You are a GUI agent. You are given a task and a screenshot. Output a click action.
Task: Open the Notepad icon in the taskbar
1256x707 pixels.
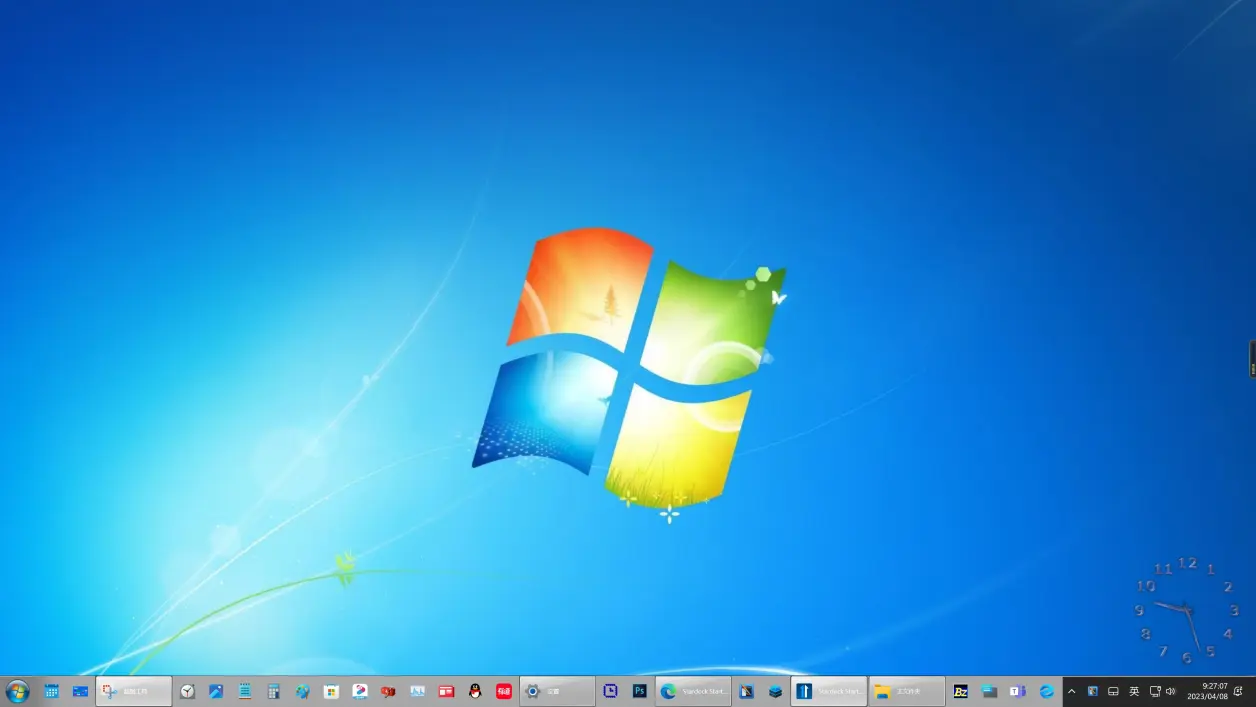pos(245,691)
